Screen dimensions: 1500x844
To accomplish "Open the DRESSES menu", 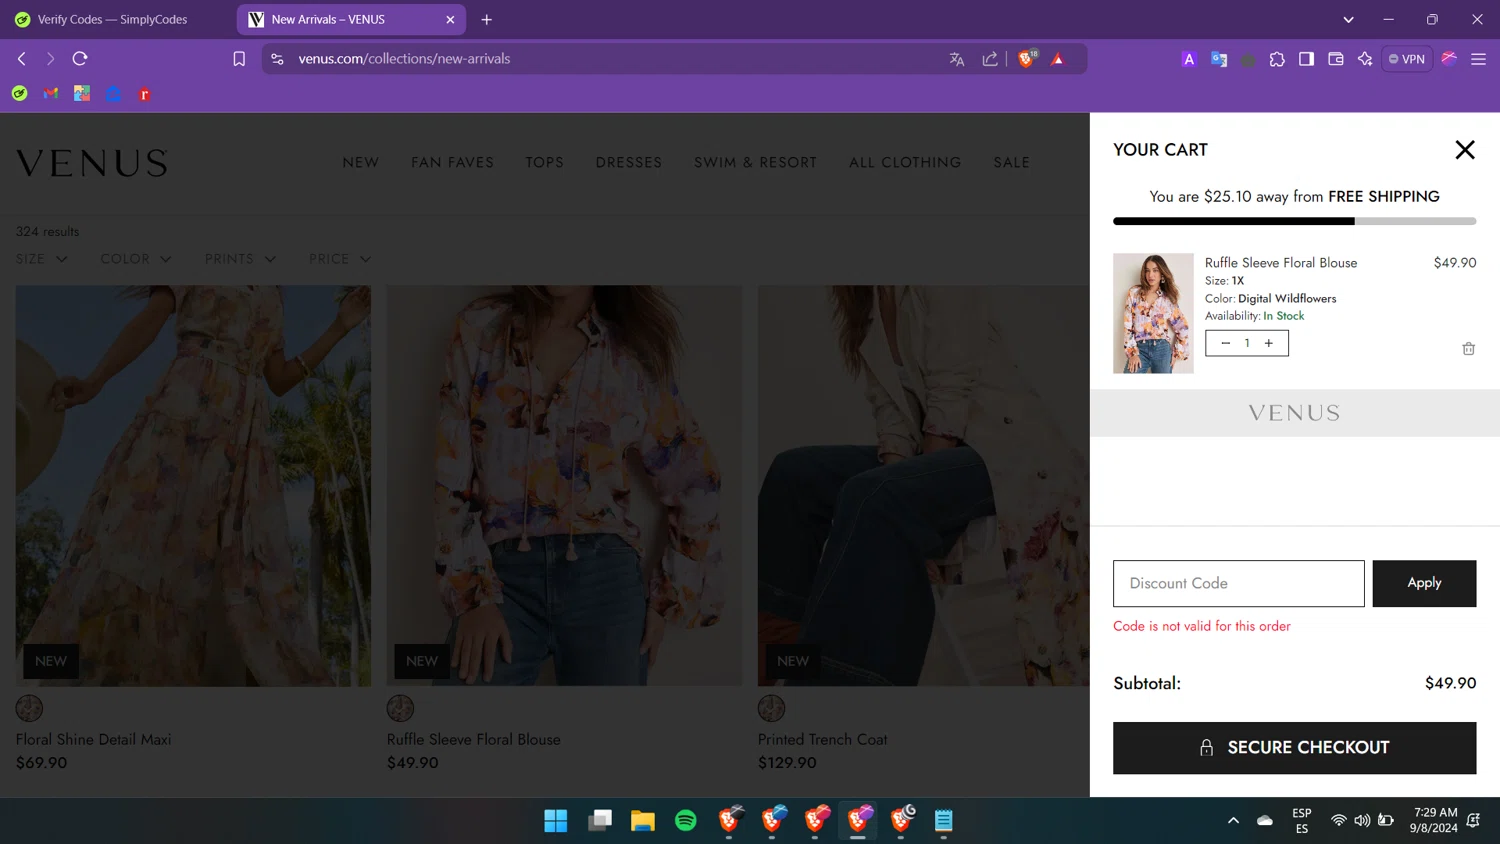I will [629, 163].
